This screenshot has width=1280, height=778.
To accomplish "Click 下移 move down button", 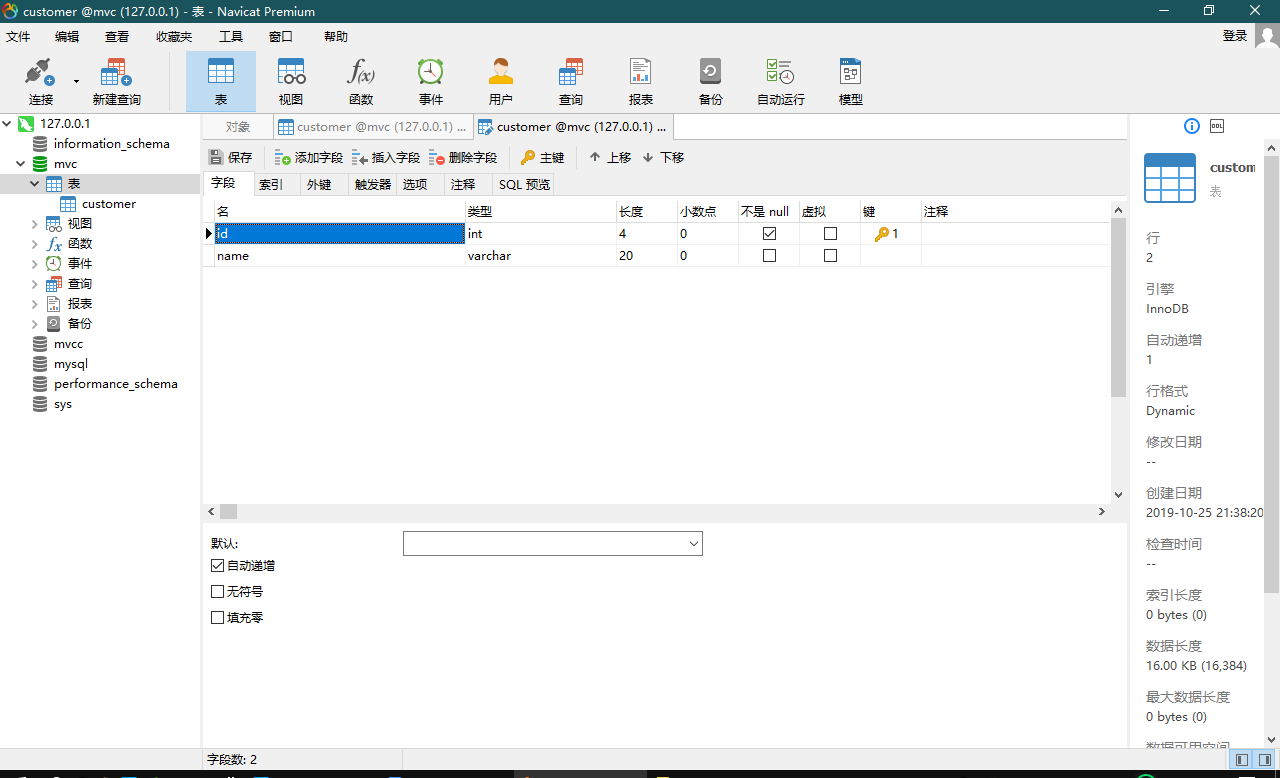I will pos(663,157).
